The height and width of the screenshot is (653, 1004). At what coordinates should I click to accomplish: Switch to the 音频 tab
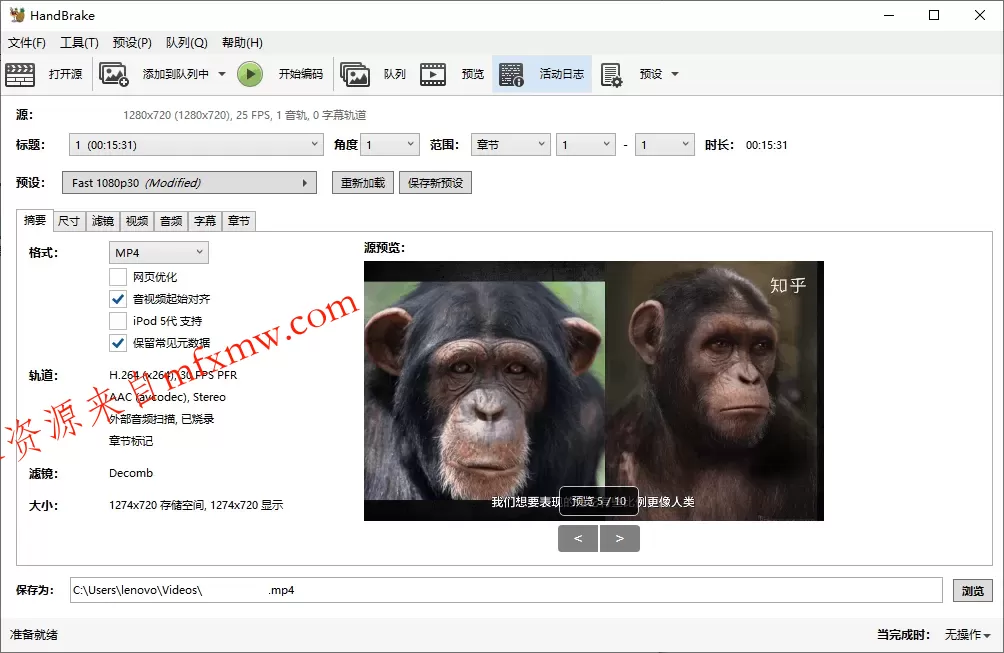[171, 221]
